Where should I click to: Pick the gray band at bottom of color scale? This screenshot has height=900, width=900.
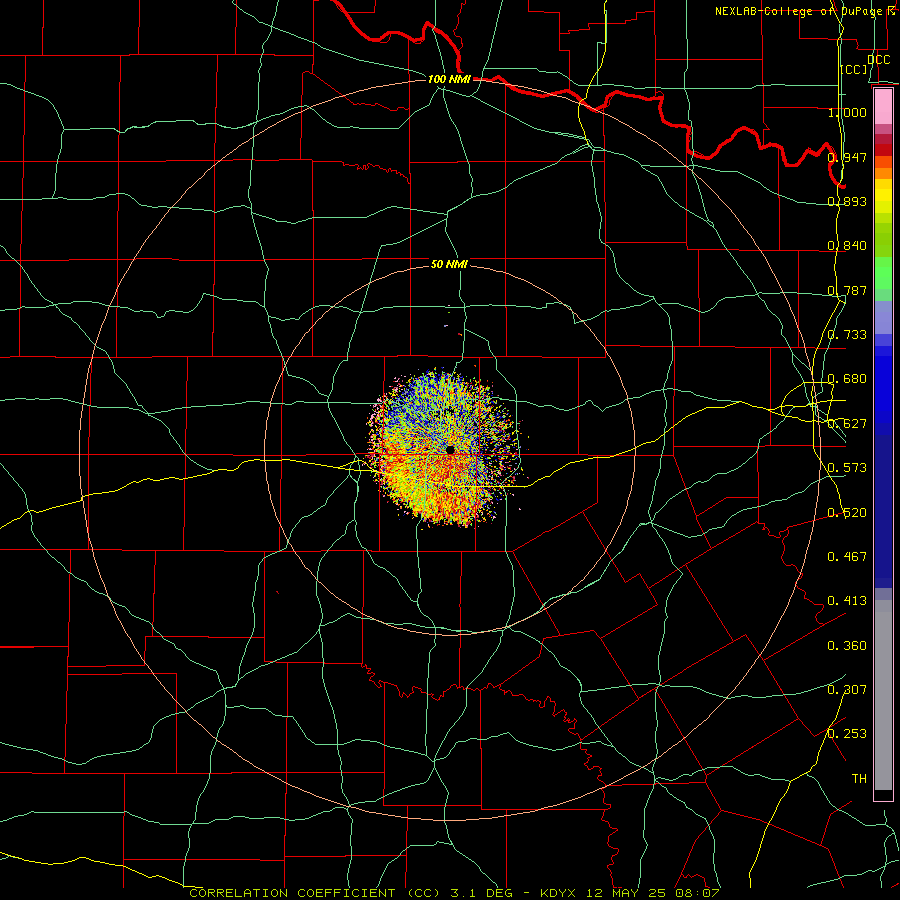(883, 695)
